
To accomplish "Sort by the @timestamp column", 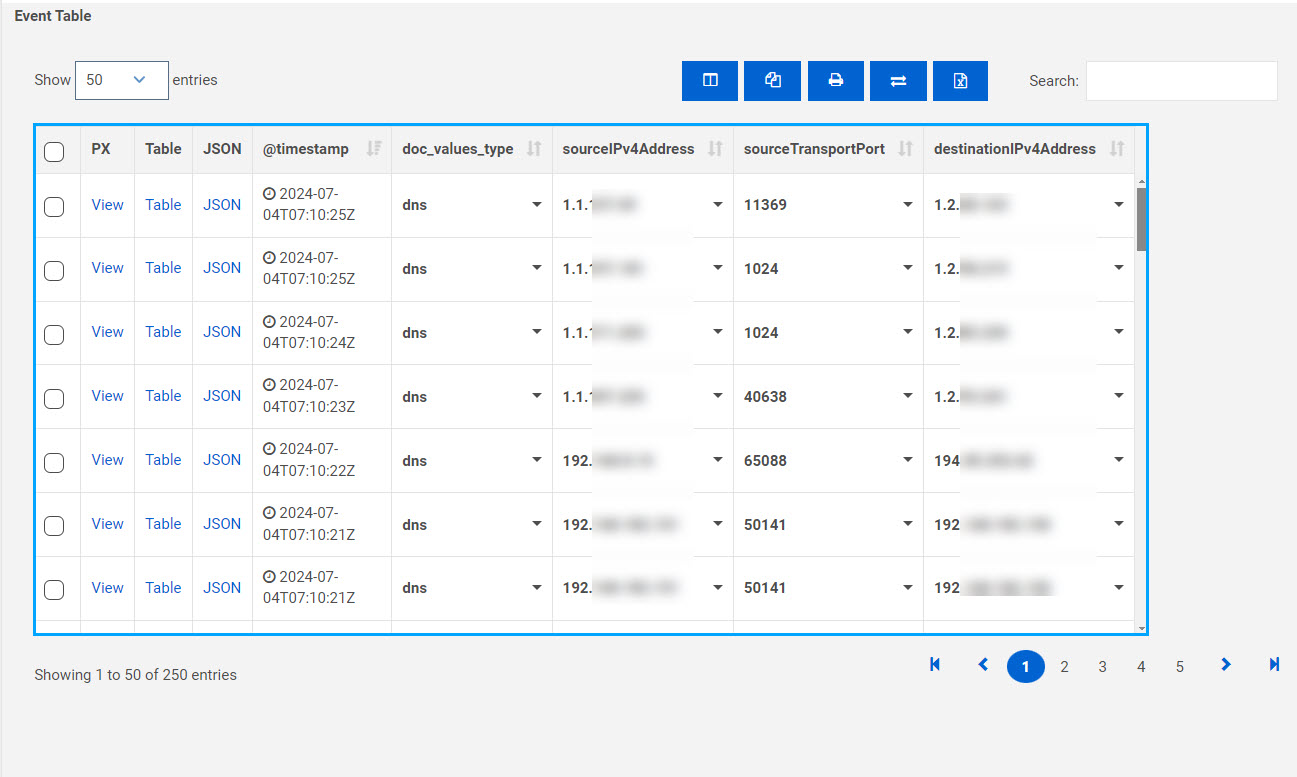I will (x=373, y=149).
